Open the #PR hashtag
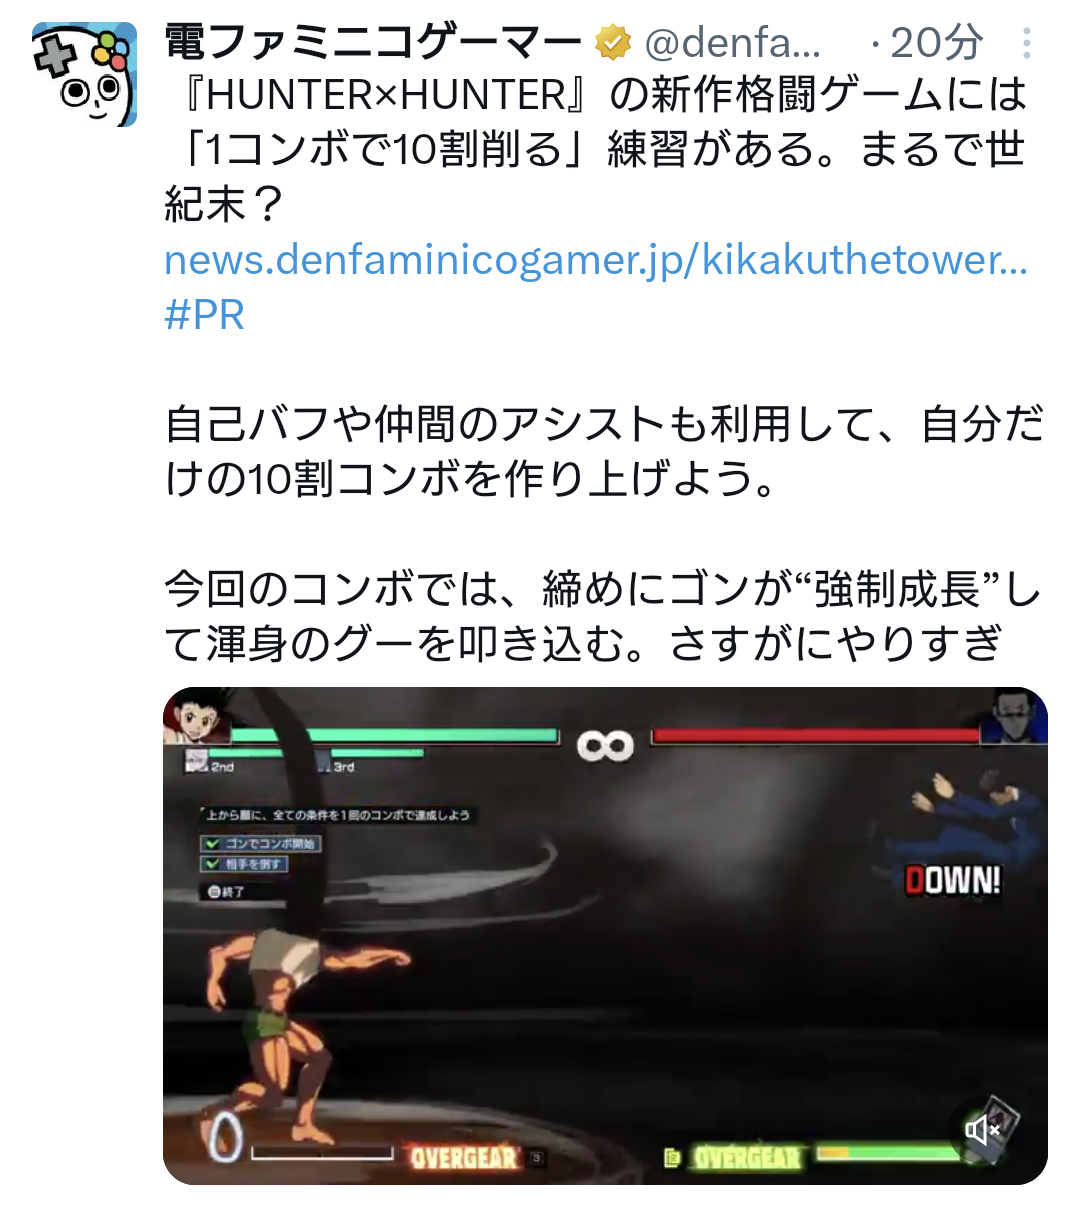The width and height of the screenshot is (1080, 1212). point(205,315)
